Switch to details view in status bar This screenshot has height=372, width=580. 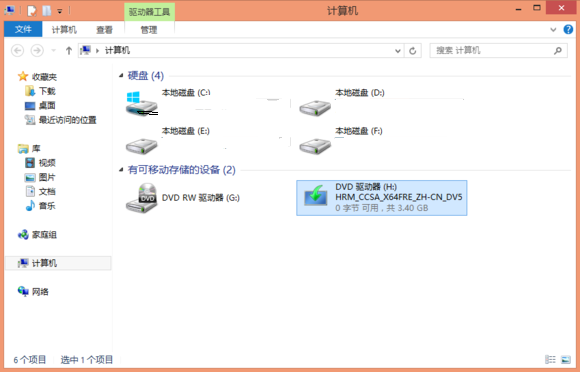point(550,359)
